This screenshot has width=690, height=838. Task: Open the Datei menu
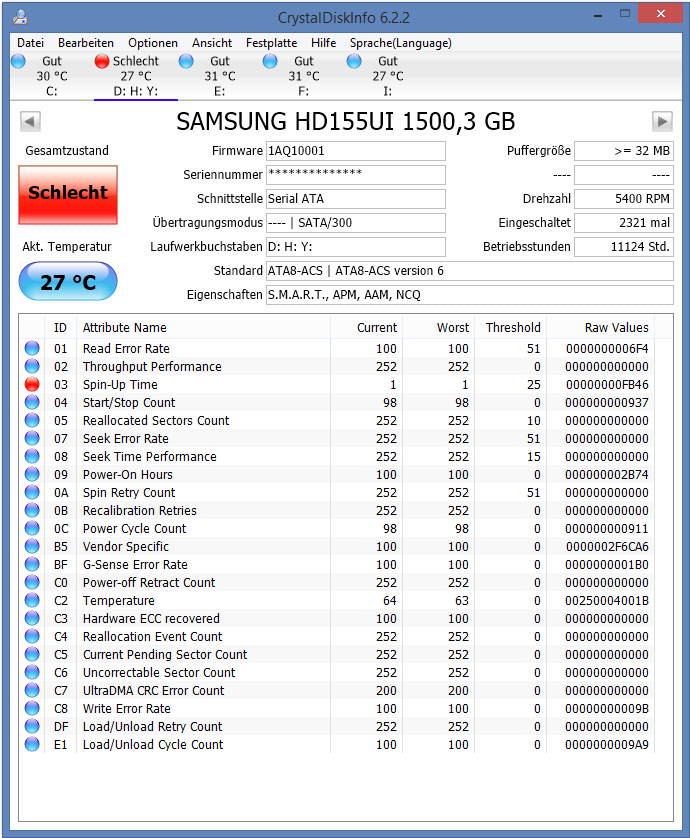pyautogui.click(x=30, y=43)
